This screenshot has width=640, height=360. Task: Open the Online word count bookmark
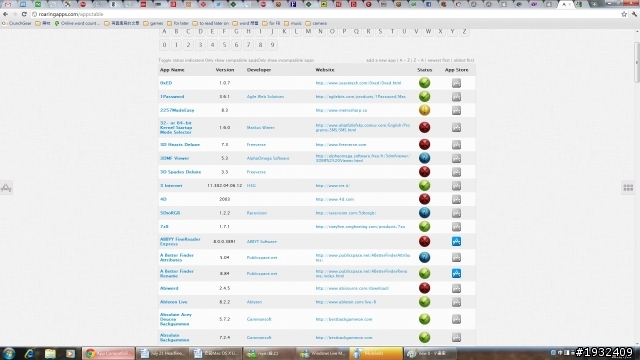(x=77, y=23)
